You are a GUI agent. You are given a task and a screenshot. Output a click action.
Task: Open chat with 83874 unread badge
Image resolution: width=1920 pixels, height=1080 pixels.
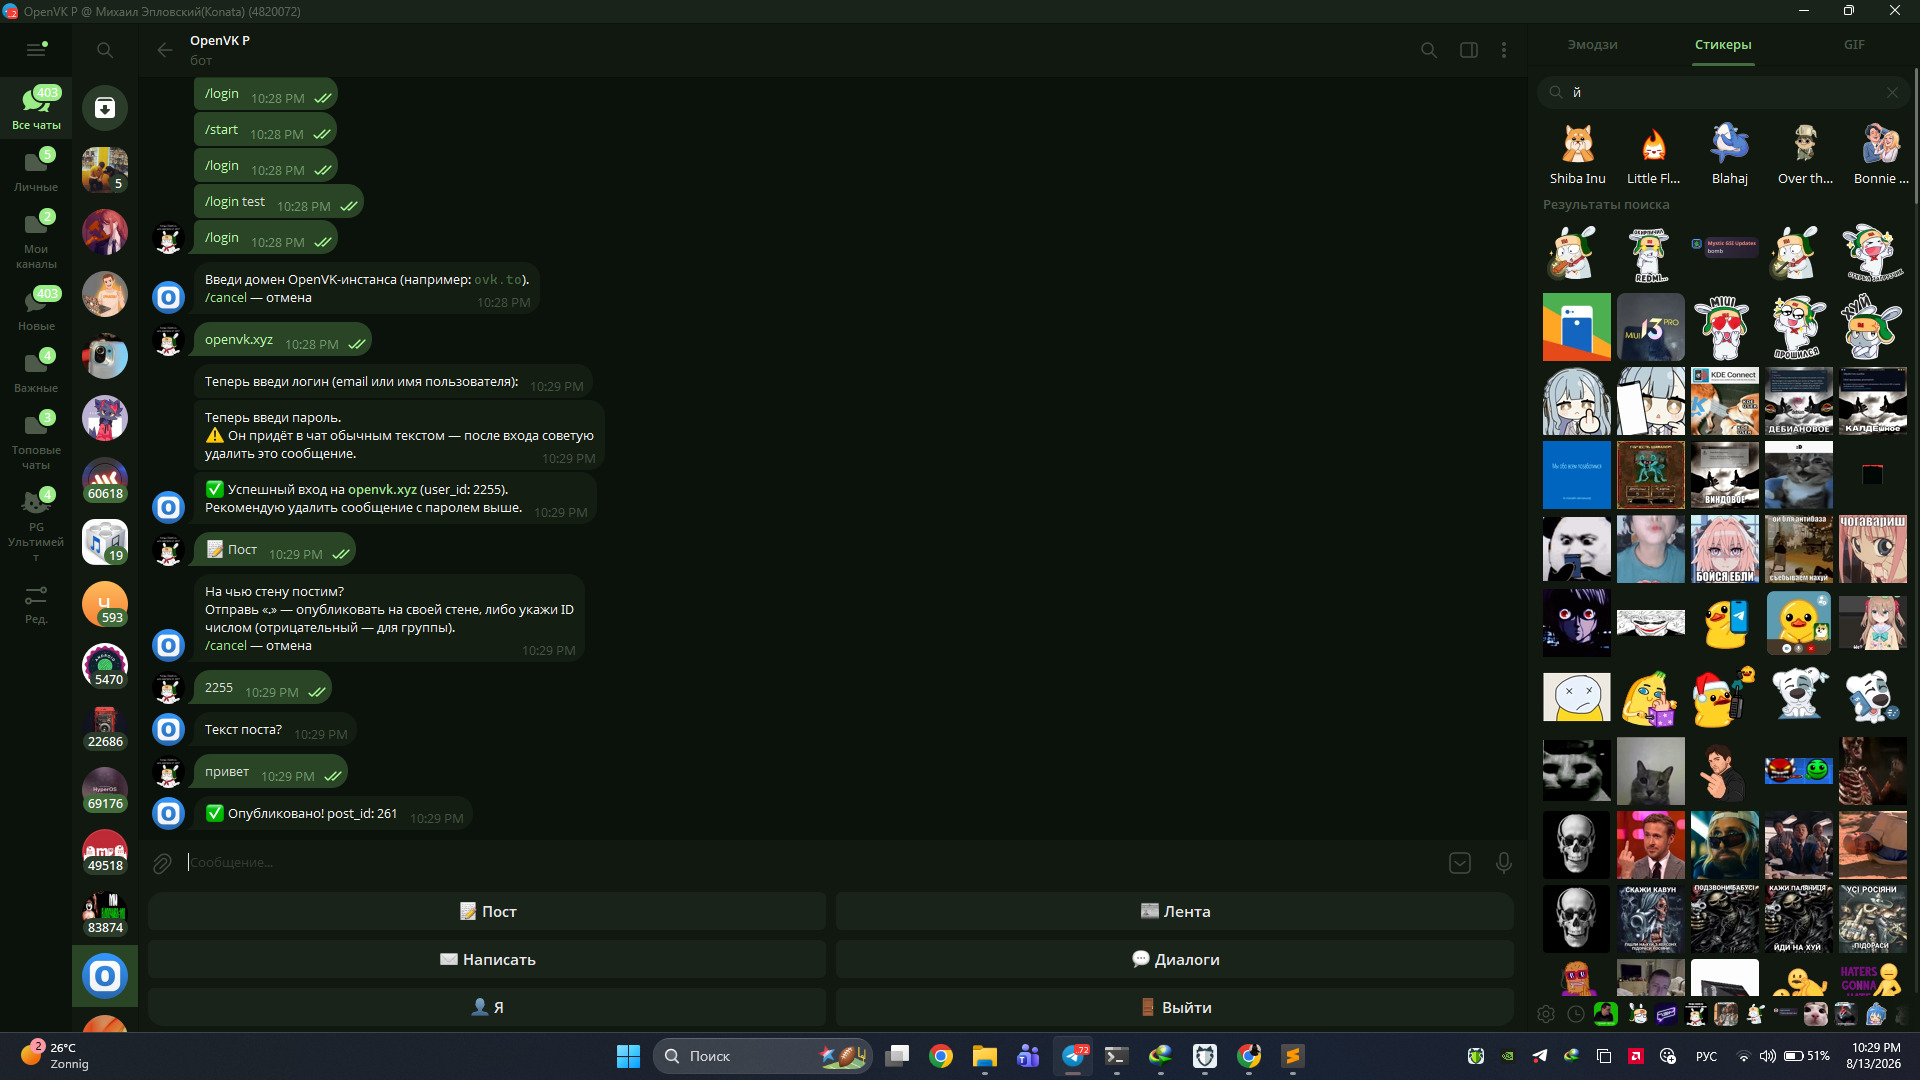105,914
